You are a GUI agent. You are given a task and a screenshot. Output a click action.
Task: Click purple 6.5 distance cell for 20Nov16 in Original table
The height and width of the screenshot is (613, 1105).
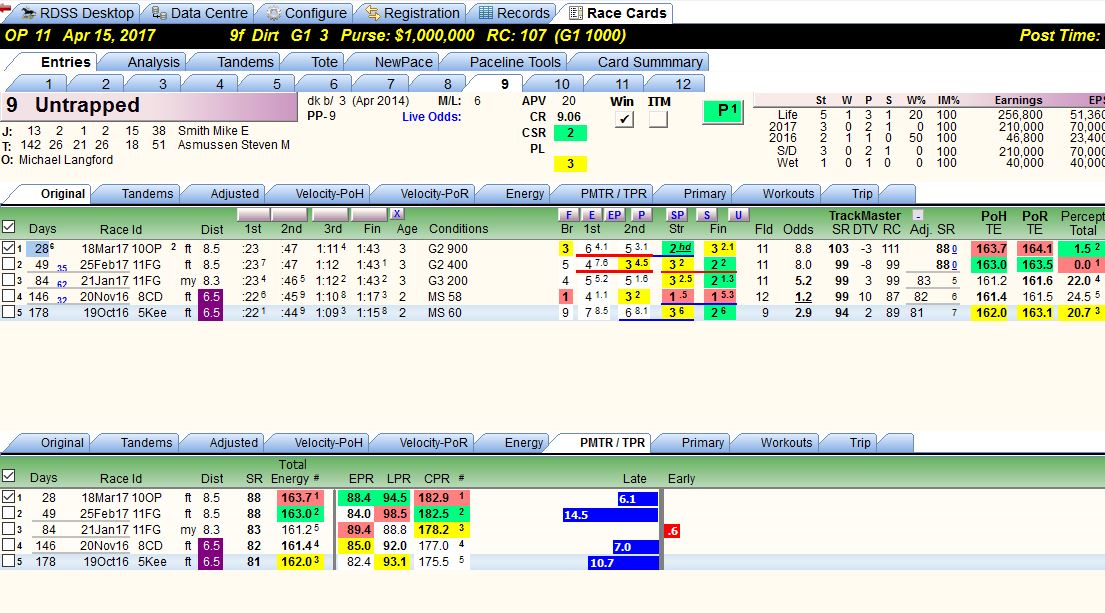pyautogui.click(x=211, y=297)
